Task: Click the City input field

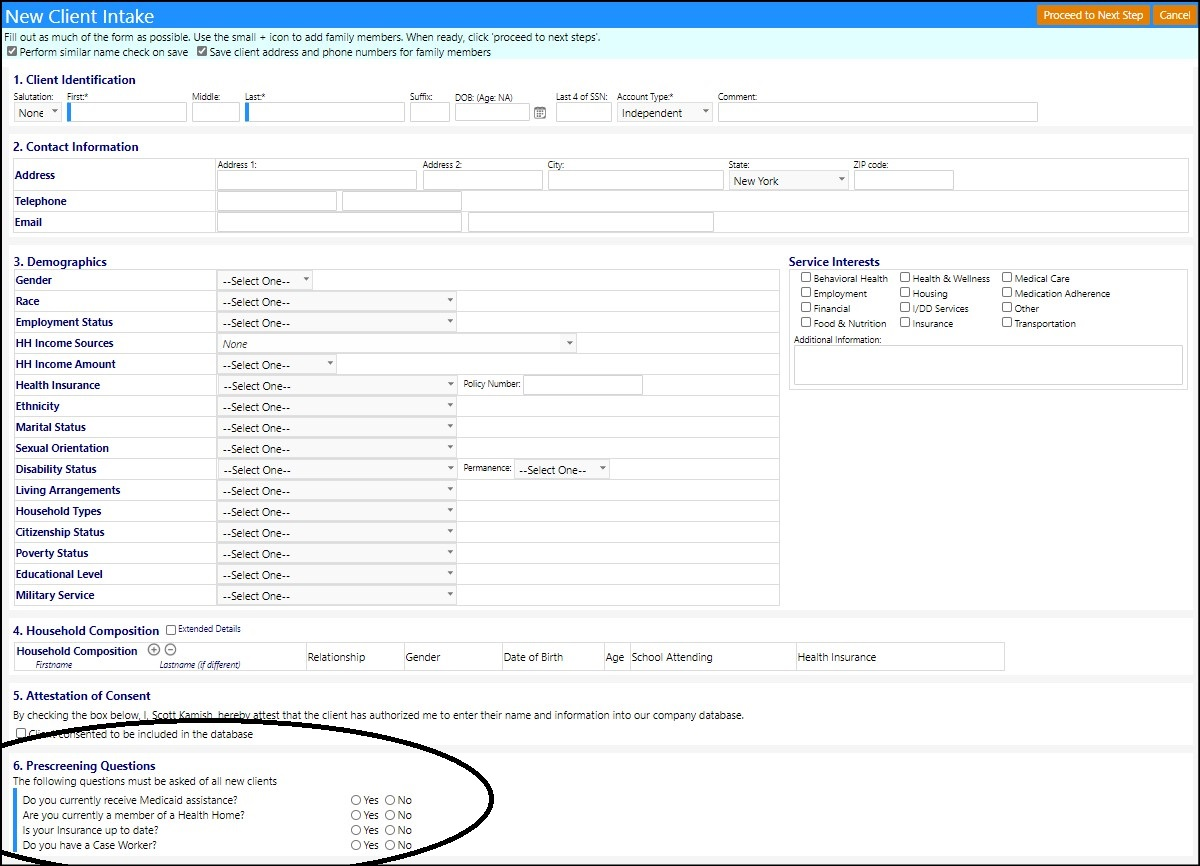Action: tap(636, 180)
